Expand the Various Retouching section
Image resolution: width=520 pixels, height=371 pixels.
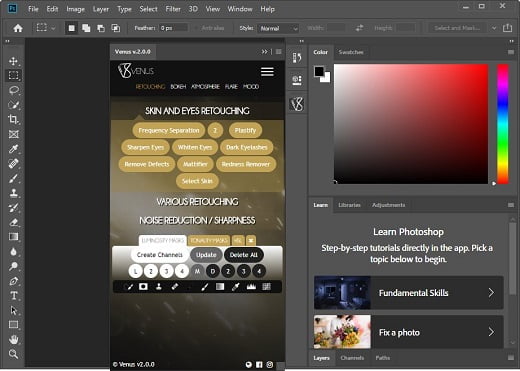click(x=197, y=202)
